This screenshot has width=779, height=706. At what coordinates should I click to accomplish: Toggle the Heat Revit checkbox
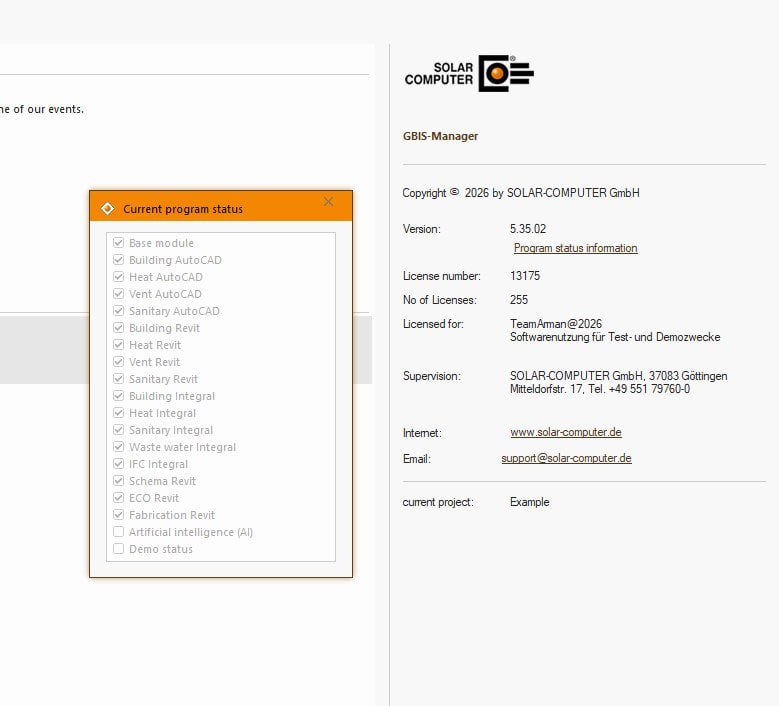click(x=118, y=344)
